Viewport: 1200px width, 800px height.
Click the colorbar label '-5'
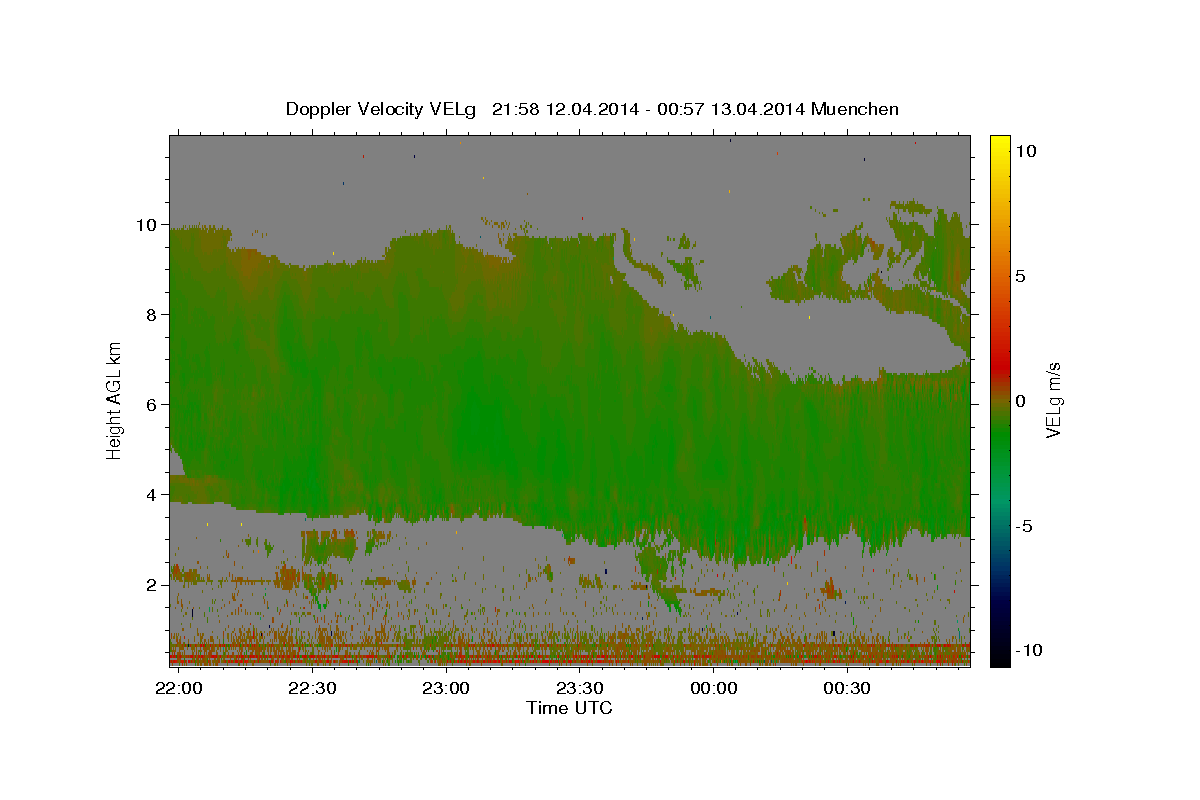[x=1024, y=526]
